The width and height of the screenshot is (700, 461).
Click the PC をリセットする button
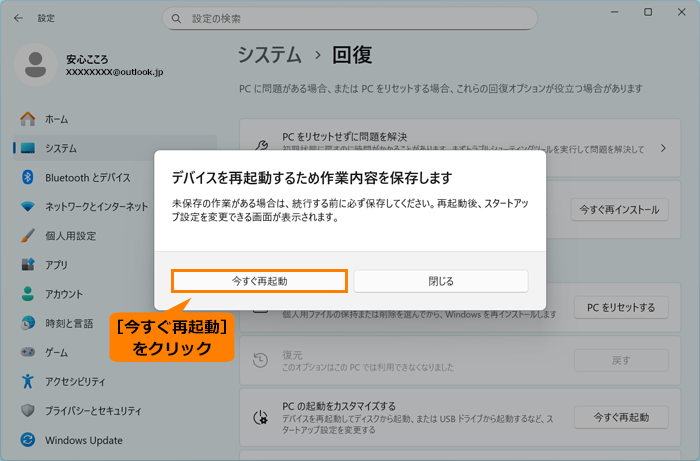(x=621, y=307)
